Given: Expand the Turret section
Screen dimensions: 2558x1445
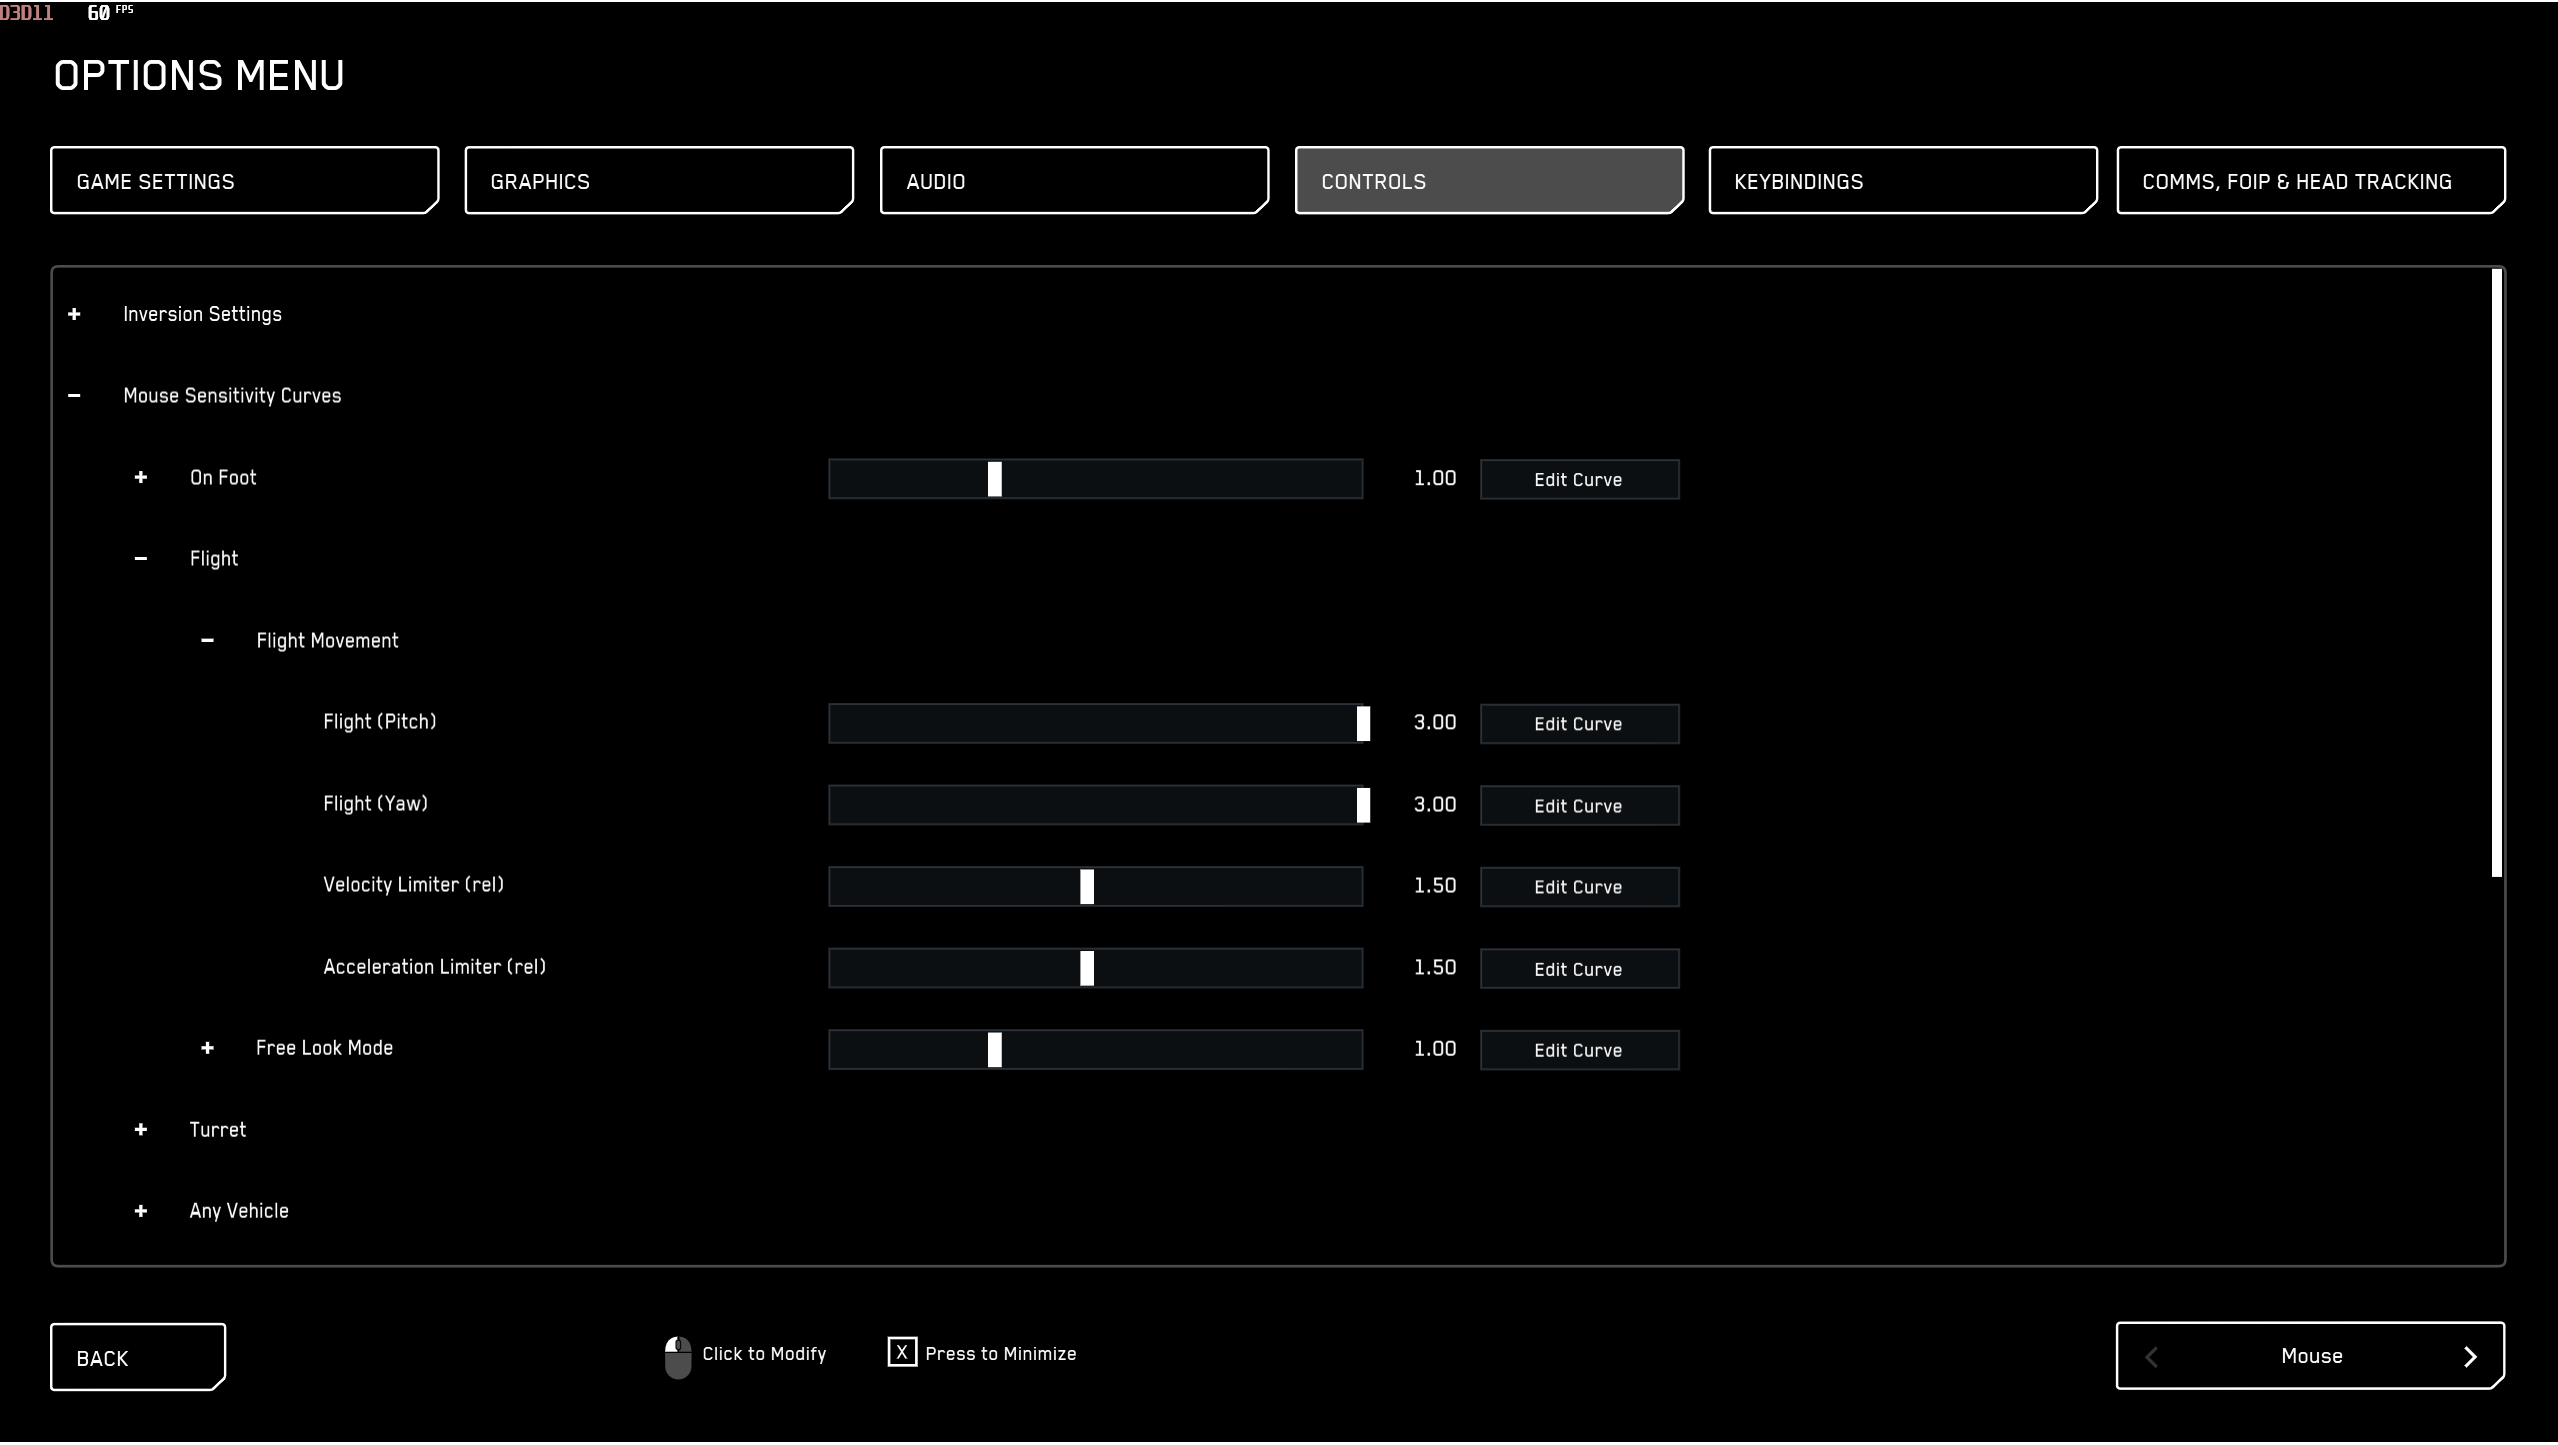Looking at the screenshot, I should point(141,1129).
